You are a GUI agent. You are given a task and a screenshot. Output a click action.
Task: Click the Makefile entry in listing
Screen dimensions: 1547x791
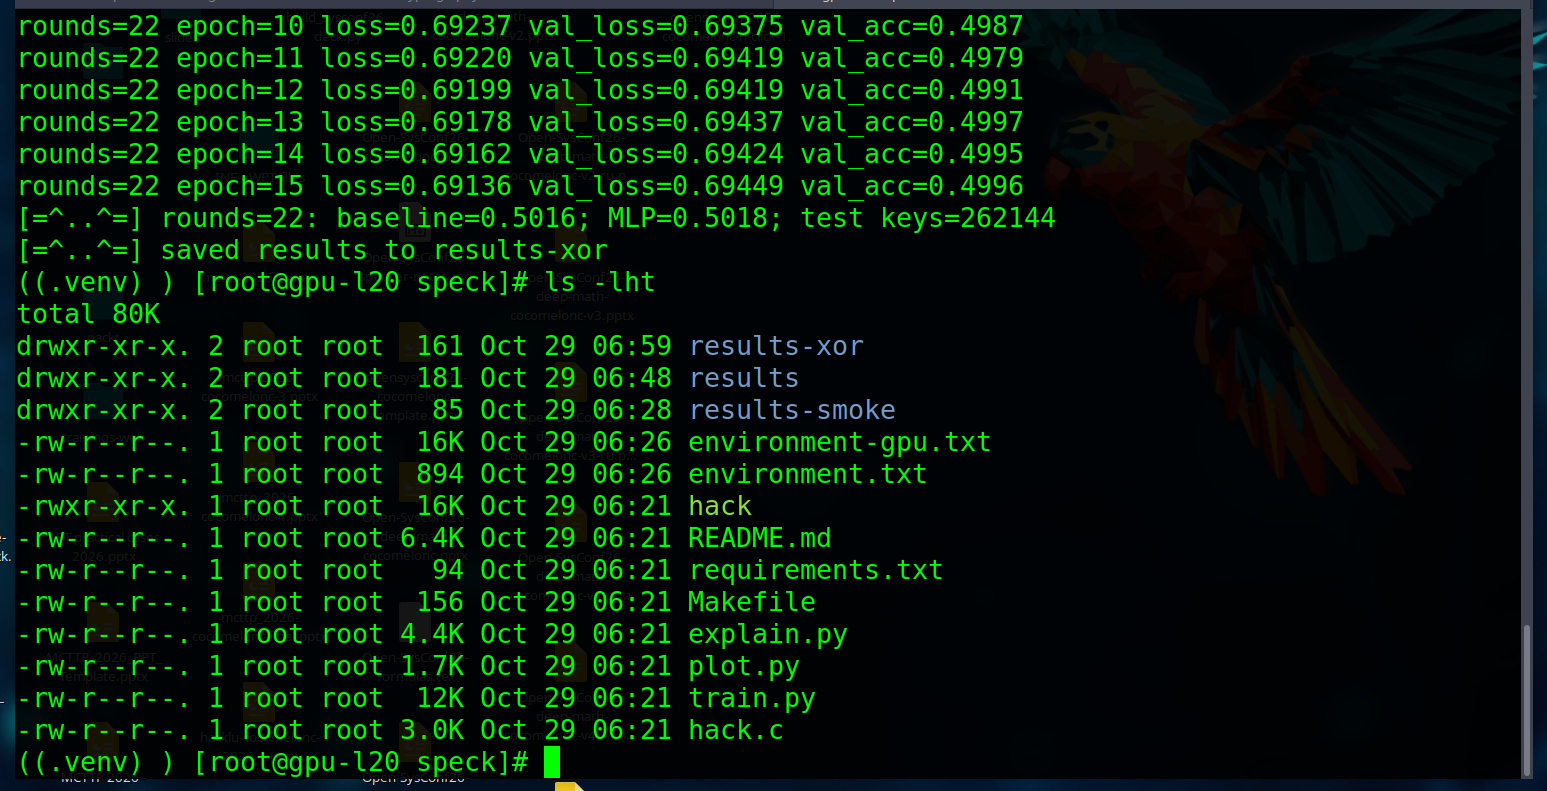click(x=752, y=602)
